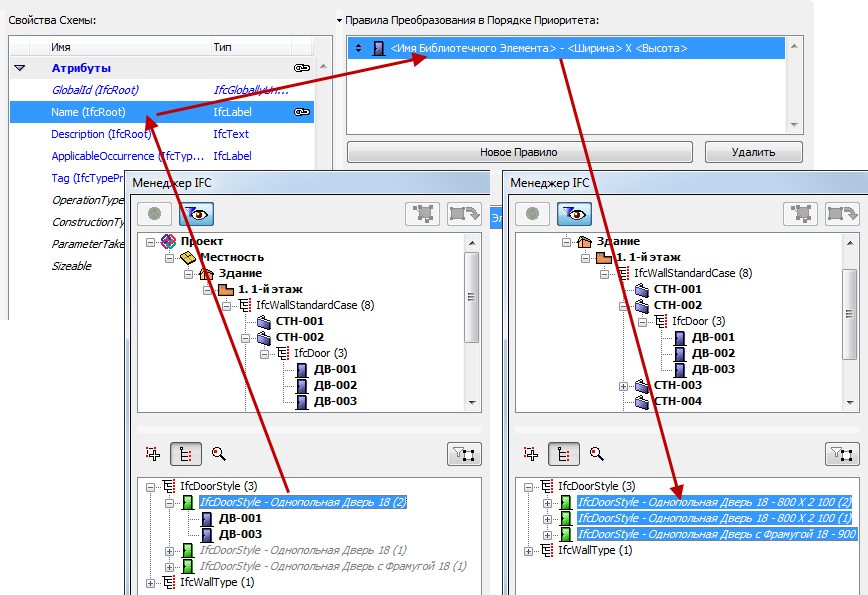
Task: Collapse IfcDoorStyle (3) in right list
Action: (x=529, y=487)
